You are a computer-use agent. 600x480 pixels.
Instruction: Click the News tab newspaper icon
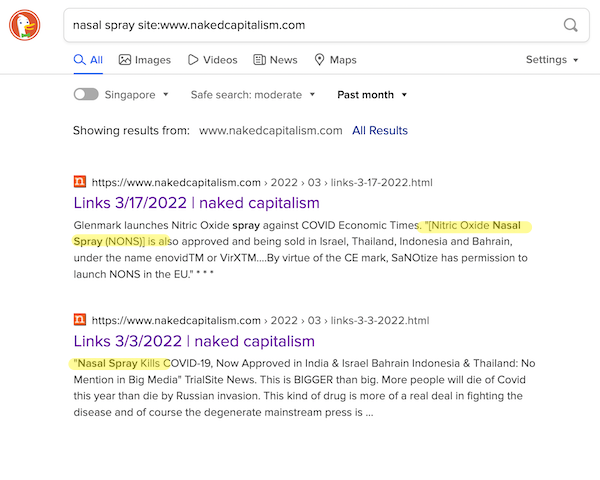259,60
